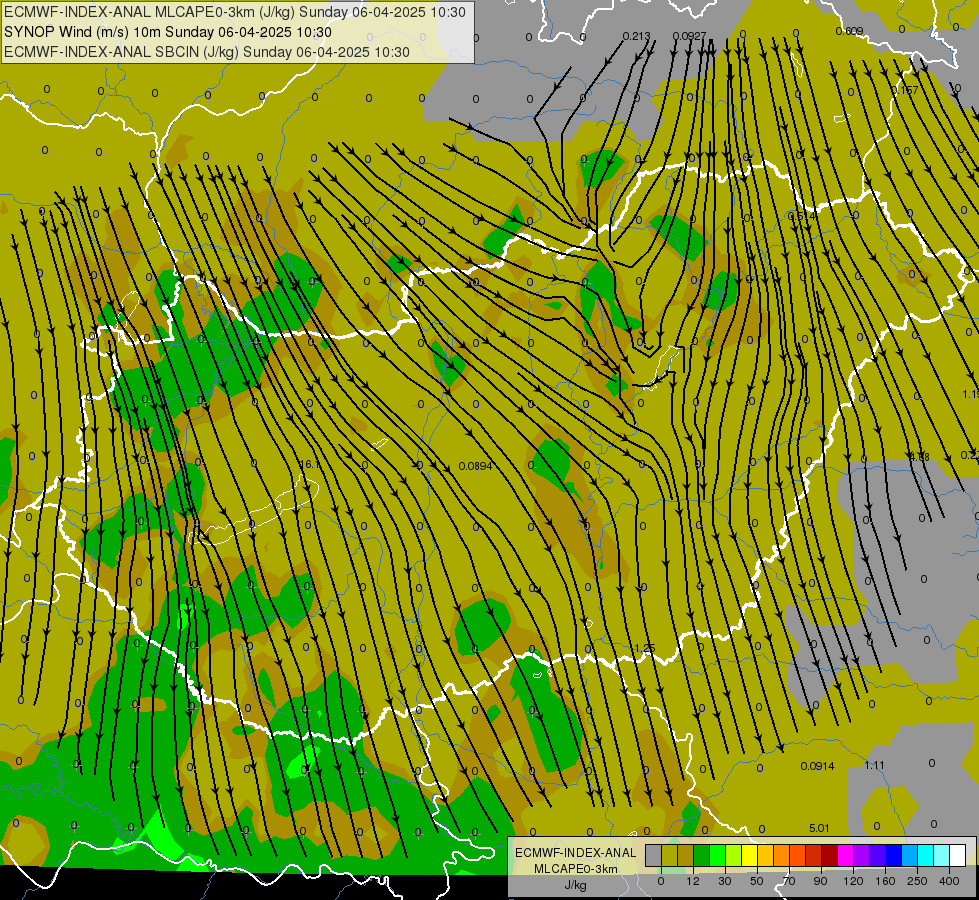
Task: Click the map value 0.0914
Action: coord(817,766)
